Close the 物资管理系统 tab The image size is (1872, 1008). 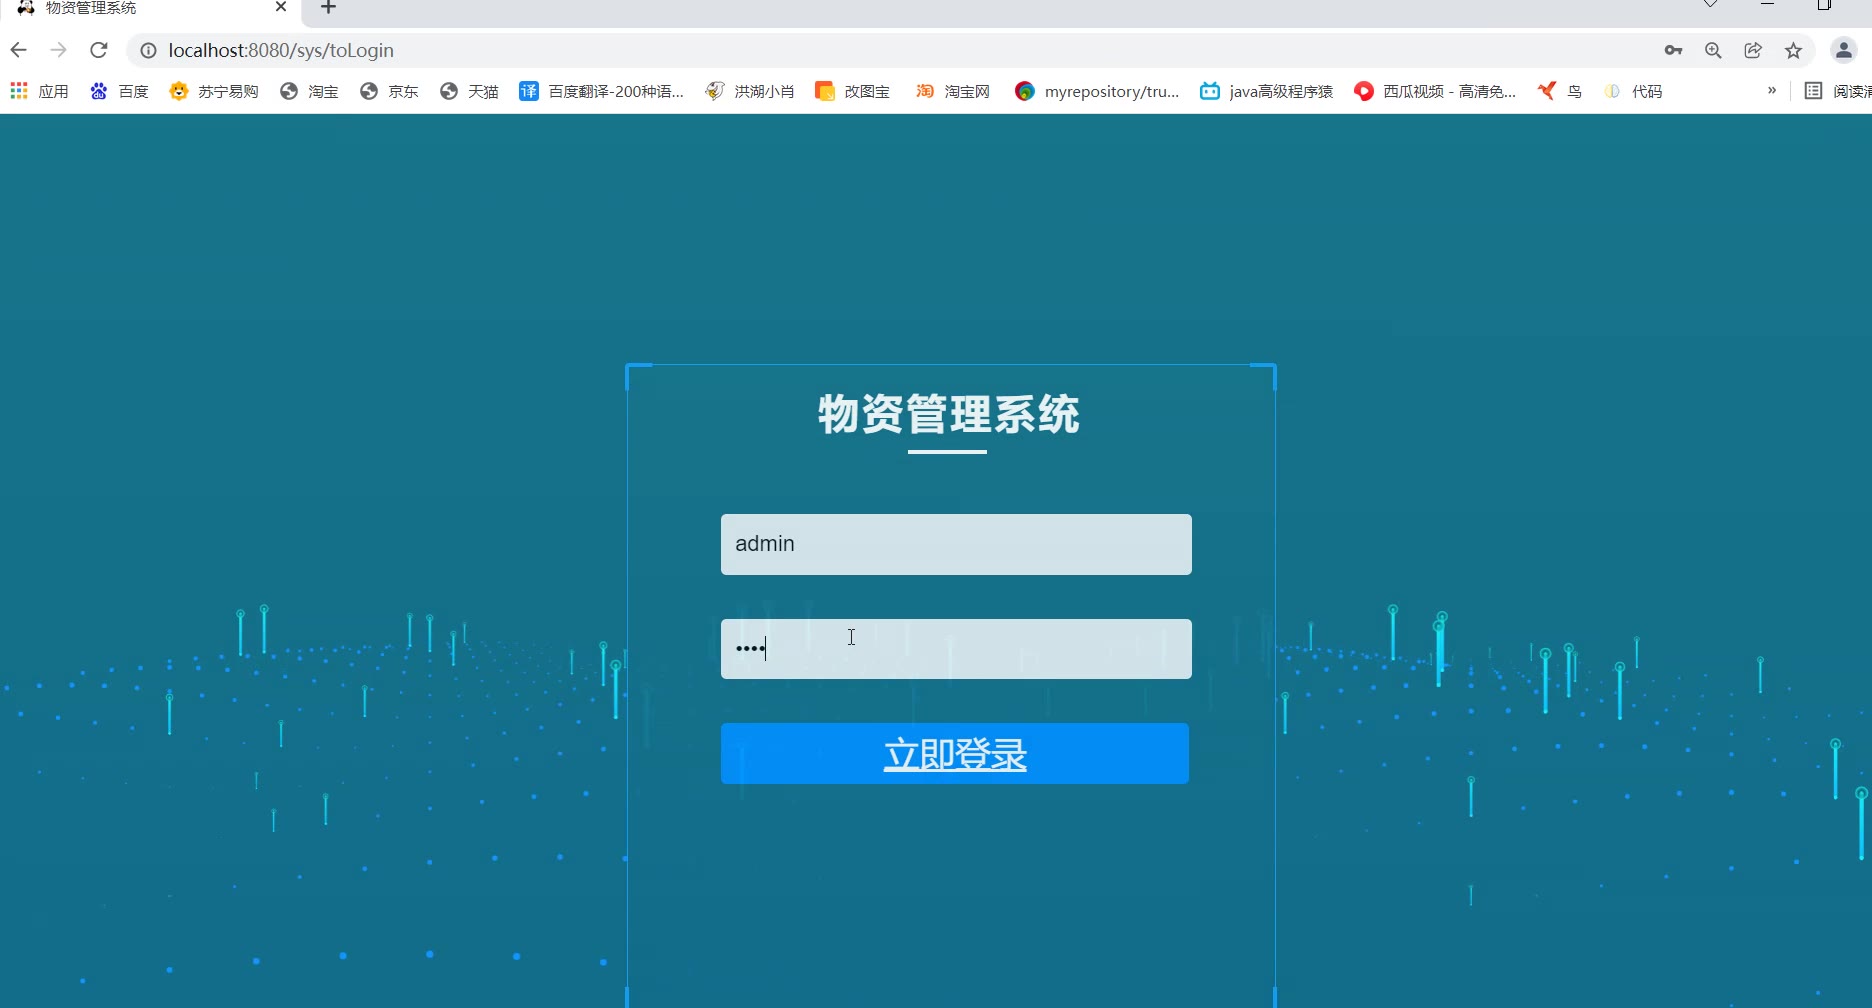tap(281, 7)
